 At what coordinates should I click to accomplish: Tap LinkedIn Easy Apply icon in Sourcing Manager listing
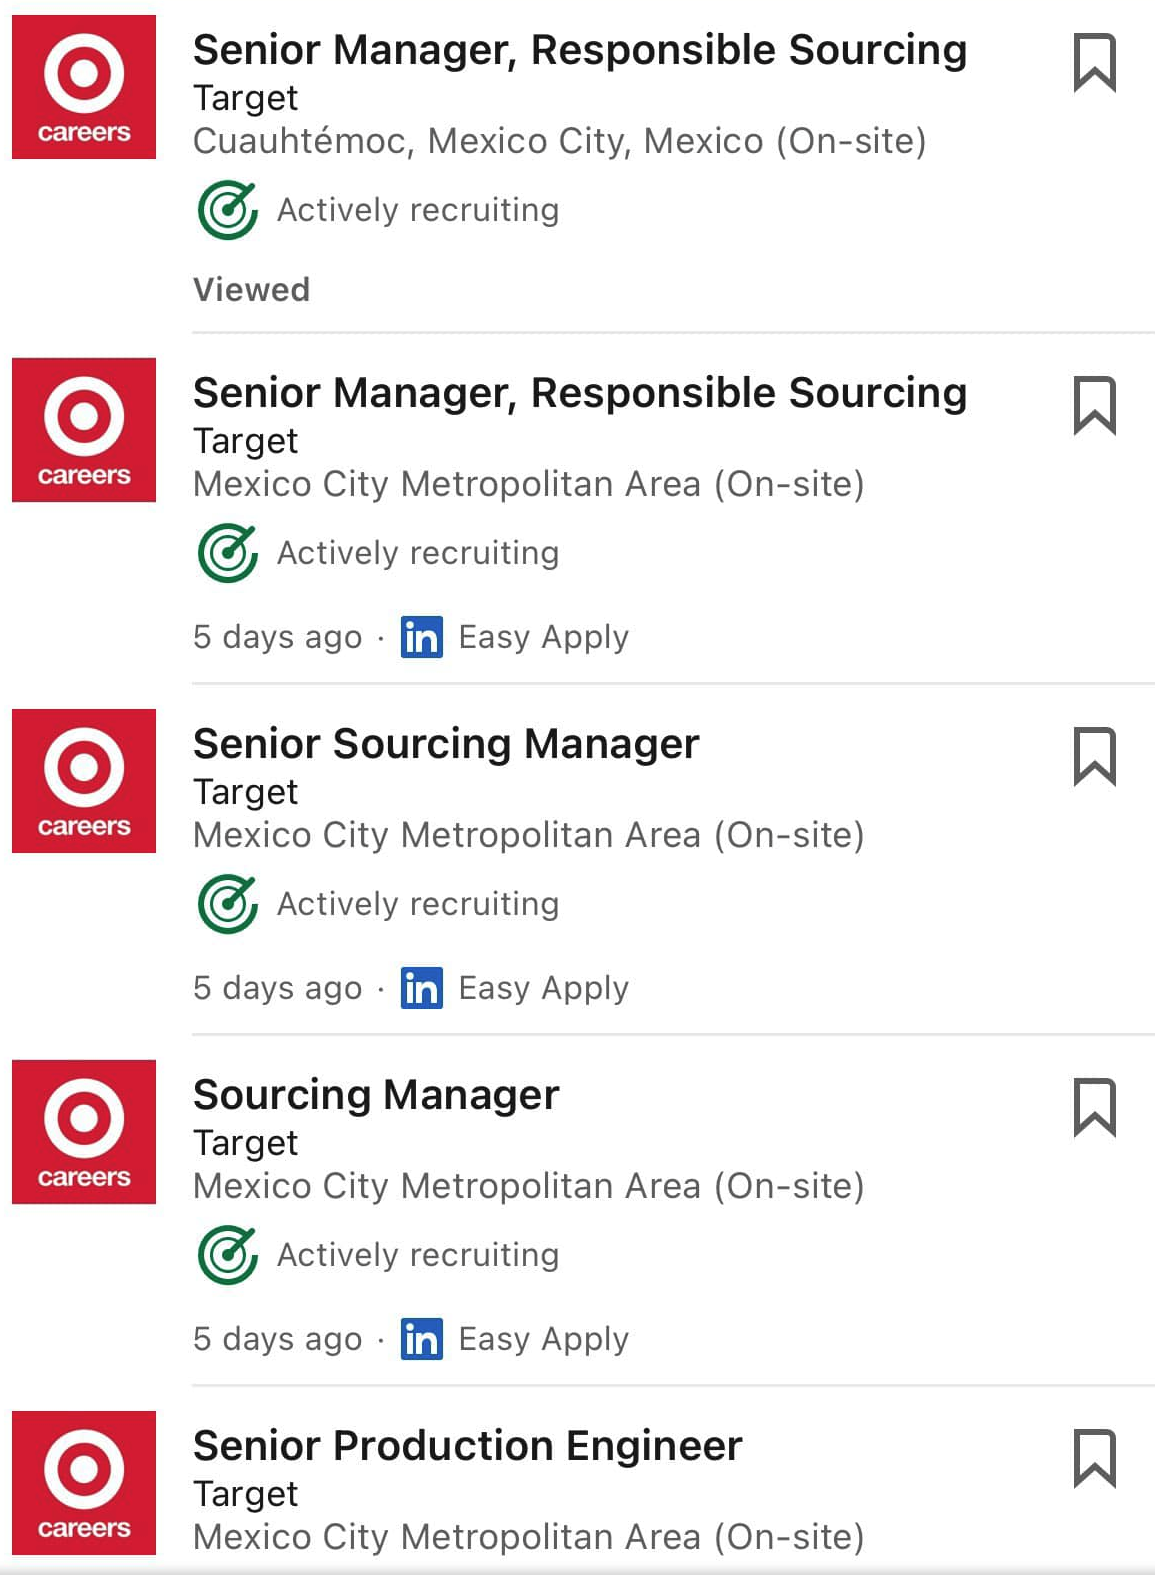point(421,1339)
